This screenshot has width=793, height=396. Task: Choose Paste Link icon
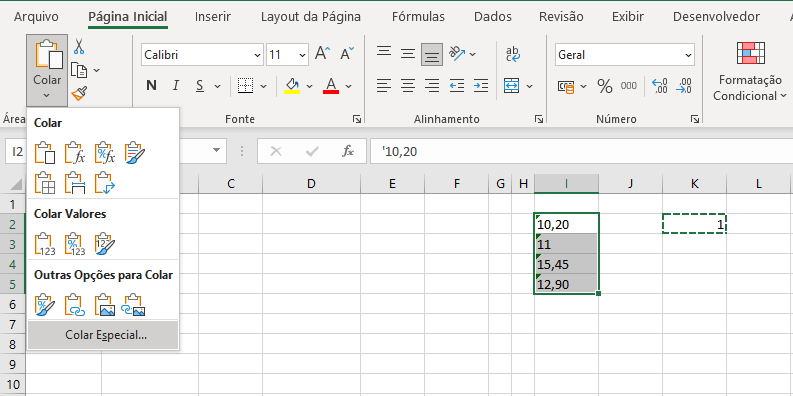point(74,305)
